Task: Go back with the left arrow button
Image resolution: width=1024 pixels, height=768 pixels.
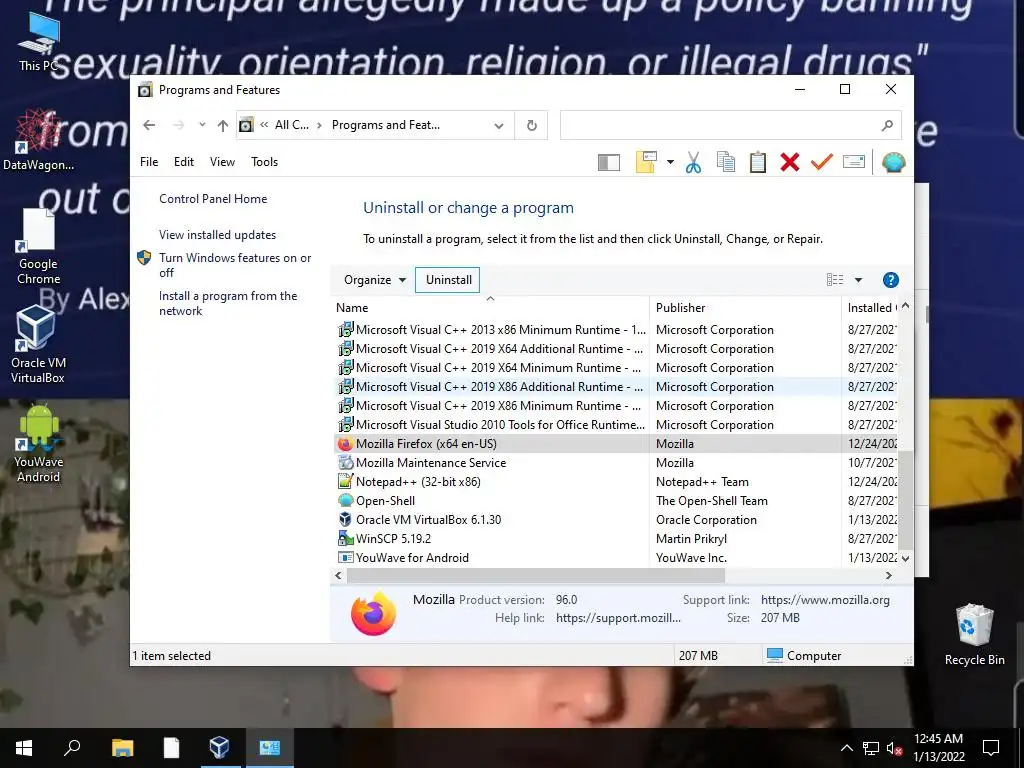Action: (149, 125)
